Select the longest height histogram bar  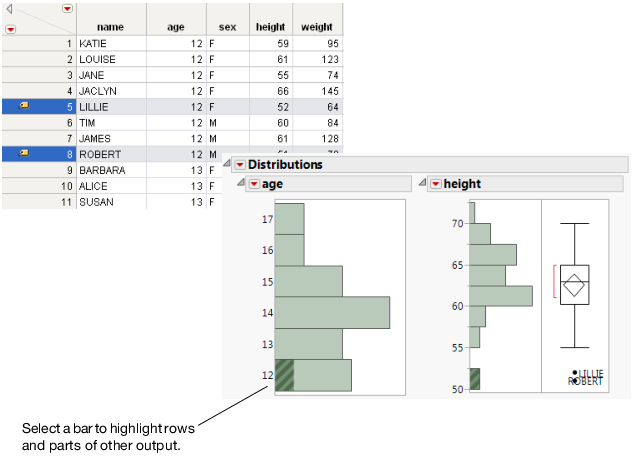pos(500,295)
